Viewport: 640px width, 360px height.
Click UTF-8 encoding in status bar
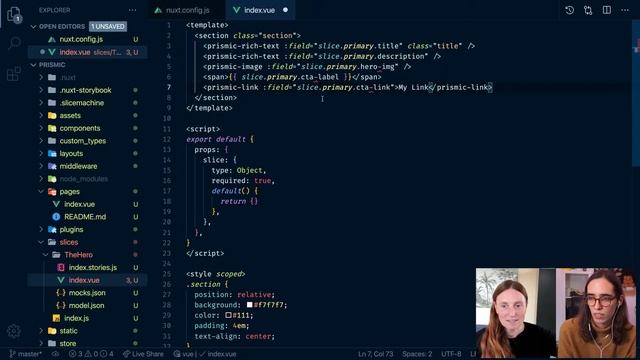click(x=451, y=354)
